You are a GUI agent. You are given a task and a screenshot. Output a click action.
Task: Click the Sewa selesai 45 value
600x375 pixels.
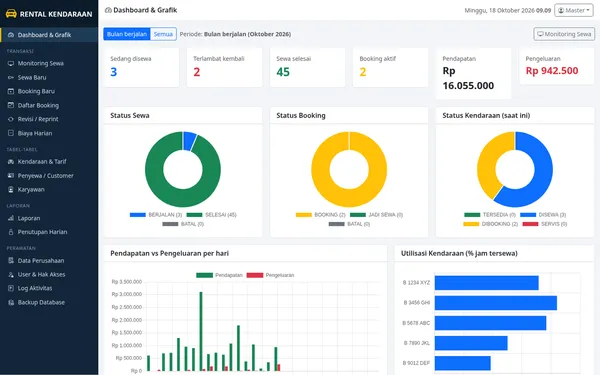[x=283, y=72]
